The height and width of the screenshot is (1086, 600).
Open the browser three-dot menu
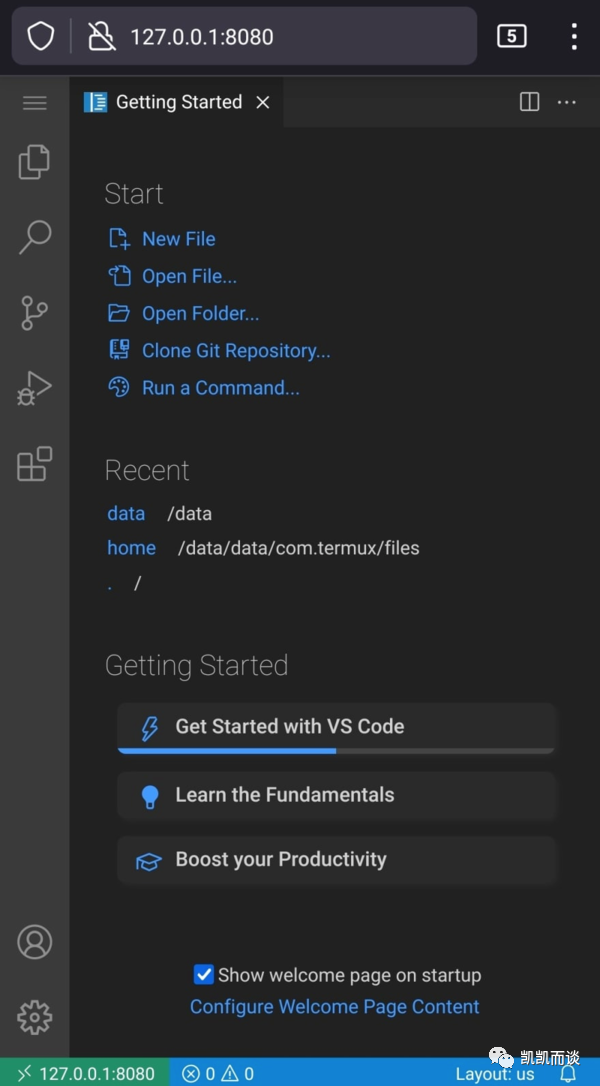pos(574,36)
